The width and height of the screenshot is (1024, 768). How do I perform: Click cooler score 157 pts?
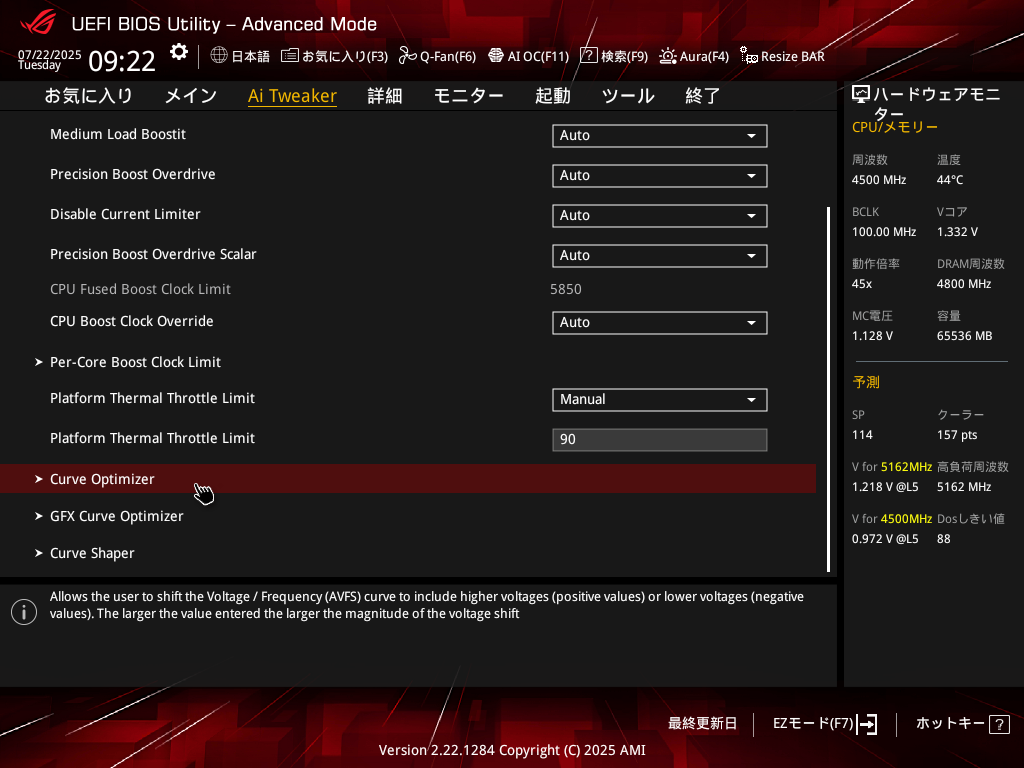[957, 435]
